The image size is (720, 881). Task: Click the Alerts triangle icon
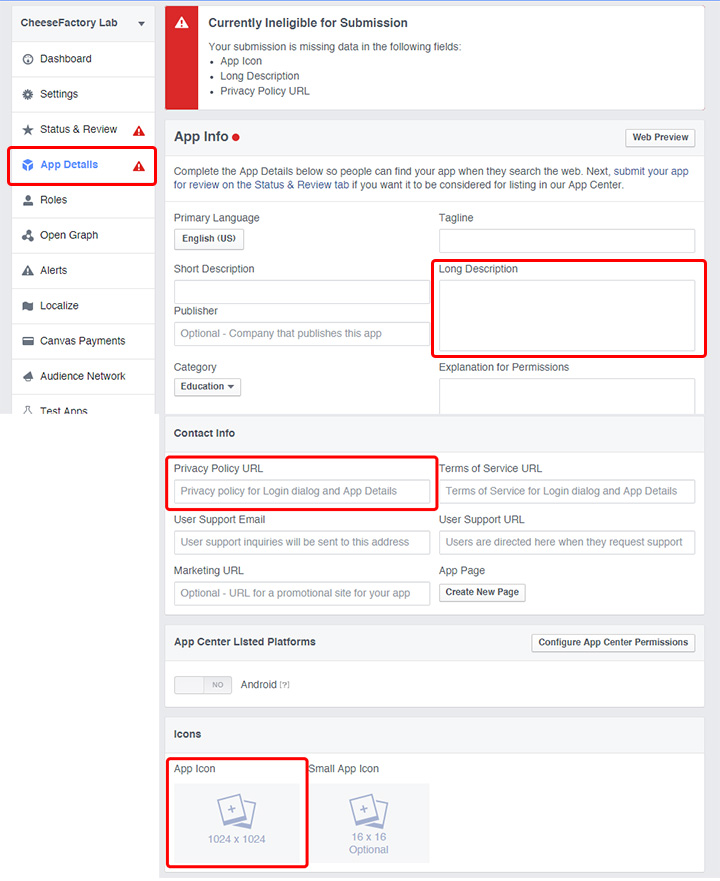tap(28, 271)
